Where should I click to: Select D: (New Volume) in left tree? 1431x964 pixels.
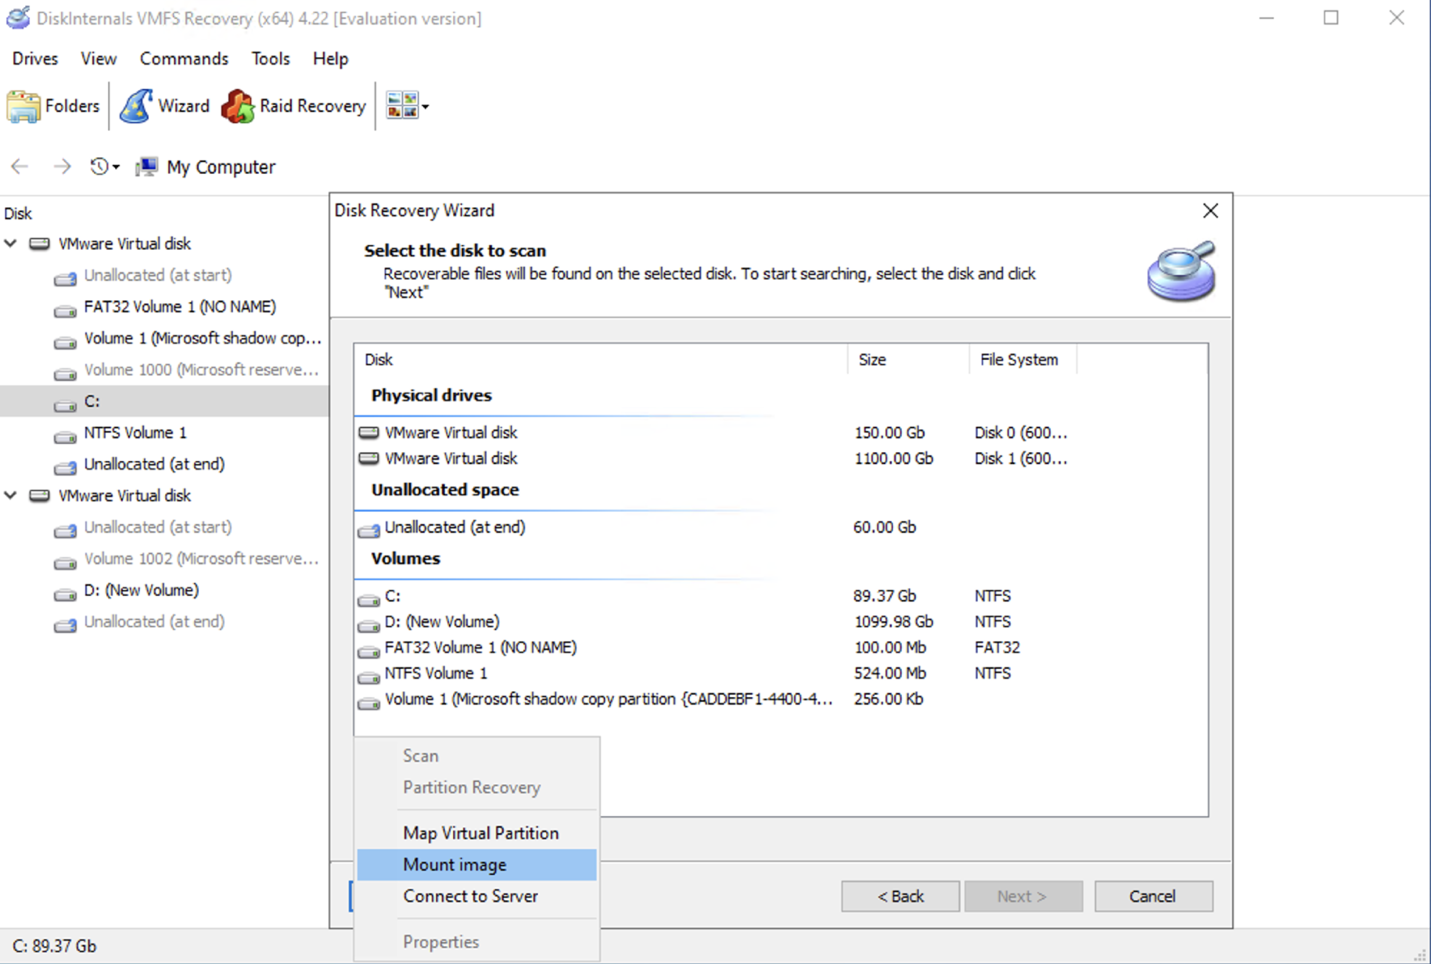(x=141, y=590)
